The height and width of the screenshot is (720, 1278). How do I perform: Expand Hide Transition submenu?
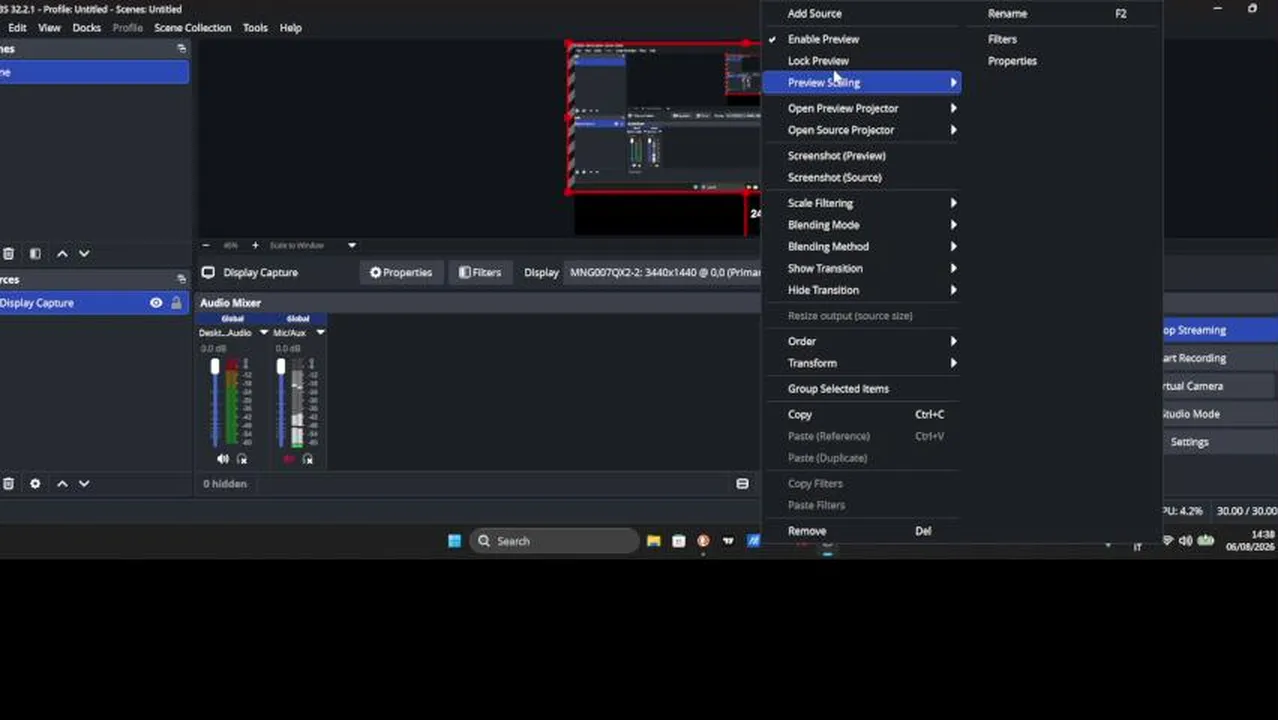861,290
